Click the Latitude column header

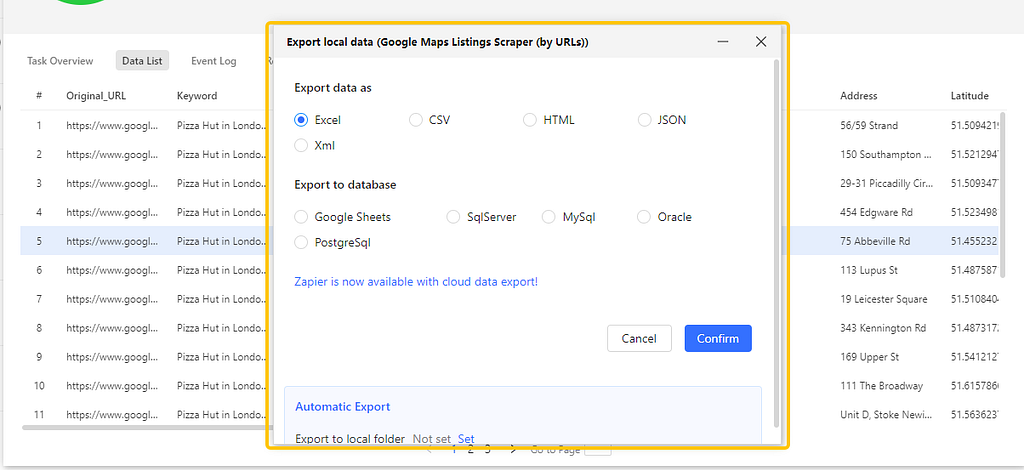(969, 95)
